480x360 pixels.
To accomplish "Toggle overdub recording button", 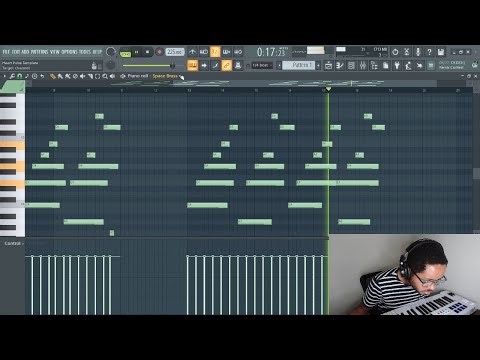I will [227, 52].
